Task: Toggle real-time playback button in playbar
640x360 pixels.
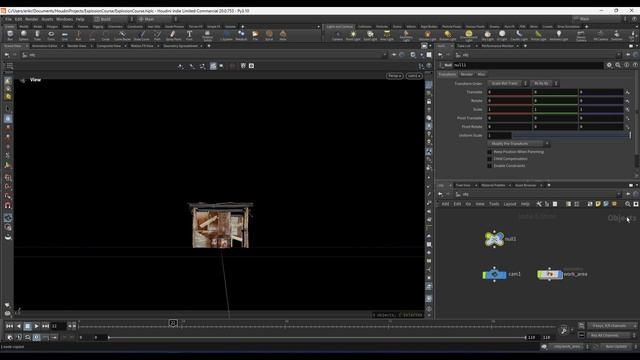Action: point(36,338)
